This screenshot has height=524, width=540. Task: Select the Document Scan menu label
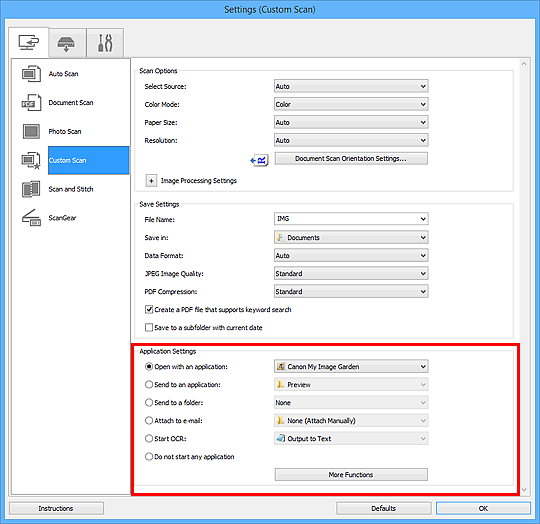pyautogui.click(x=71, y=103)
